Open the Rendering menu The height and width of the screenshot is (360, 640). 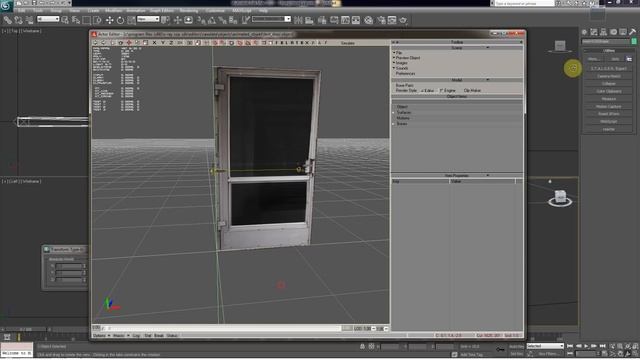tap(189, 10)
